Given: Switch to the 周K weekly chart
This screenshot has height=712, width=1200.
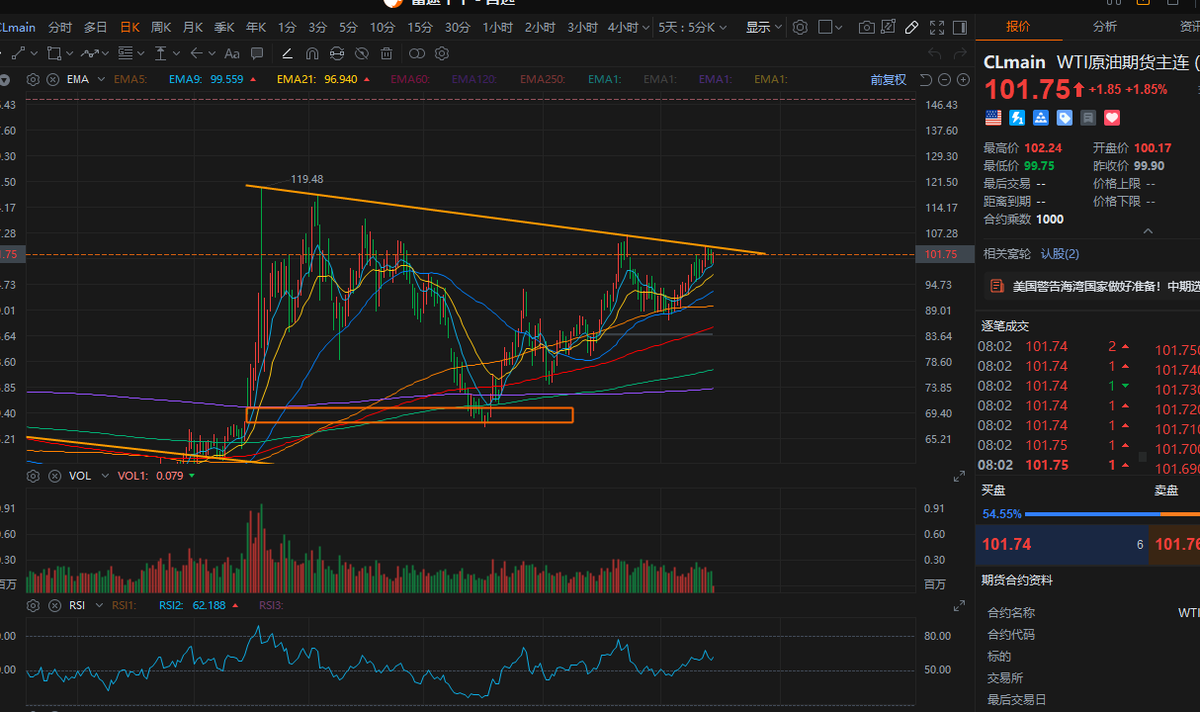Looking at the screenshot, I should point(161,27).
